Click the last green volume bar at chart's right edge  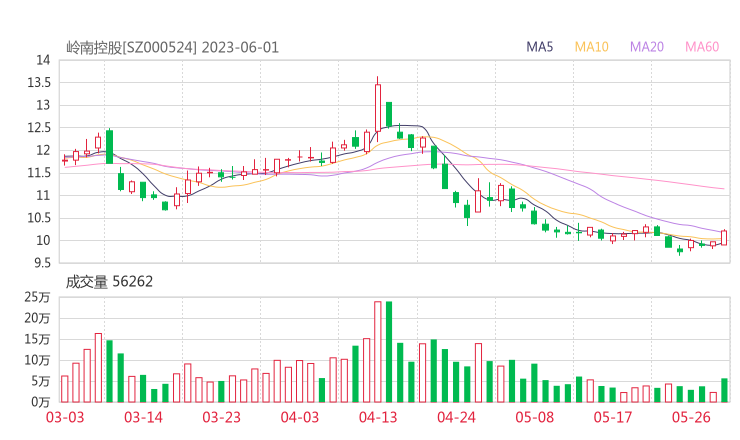724,390
